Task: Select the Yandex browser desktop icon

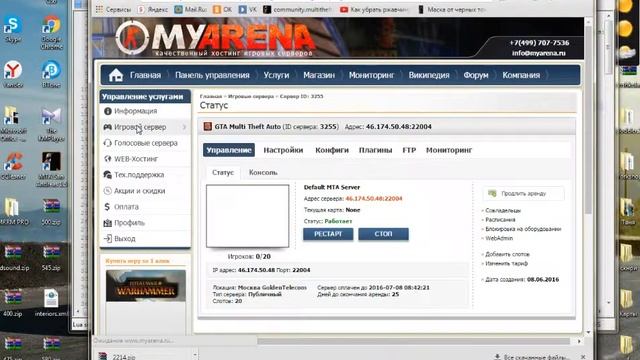Action: 13,74
